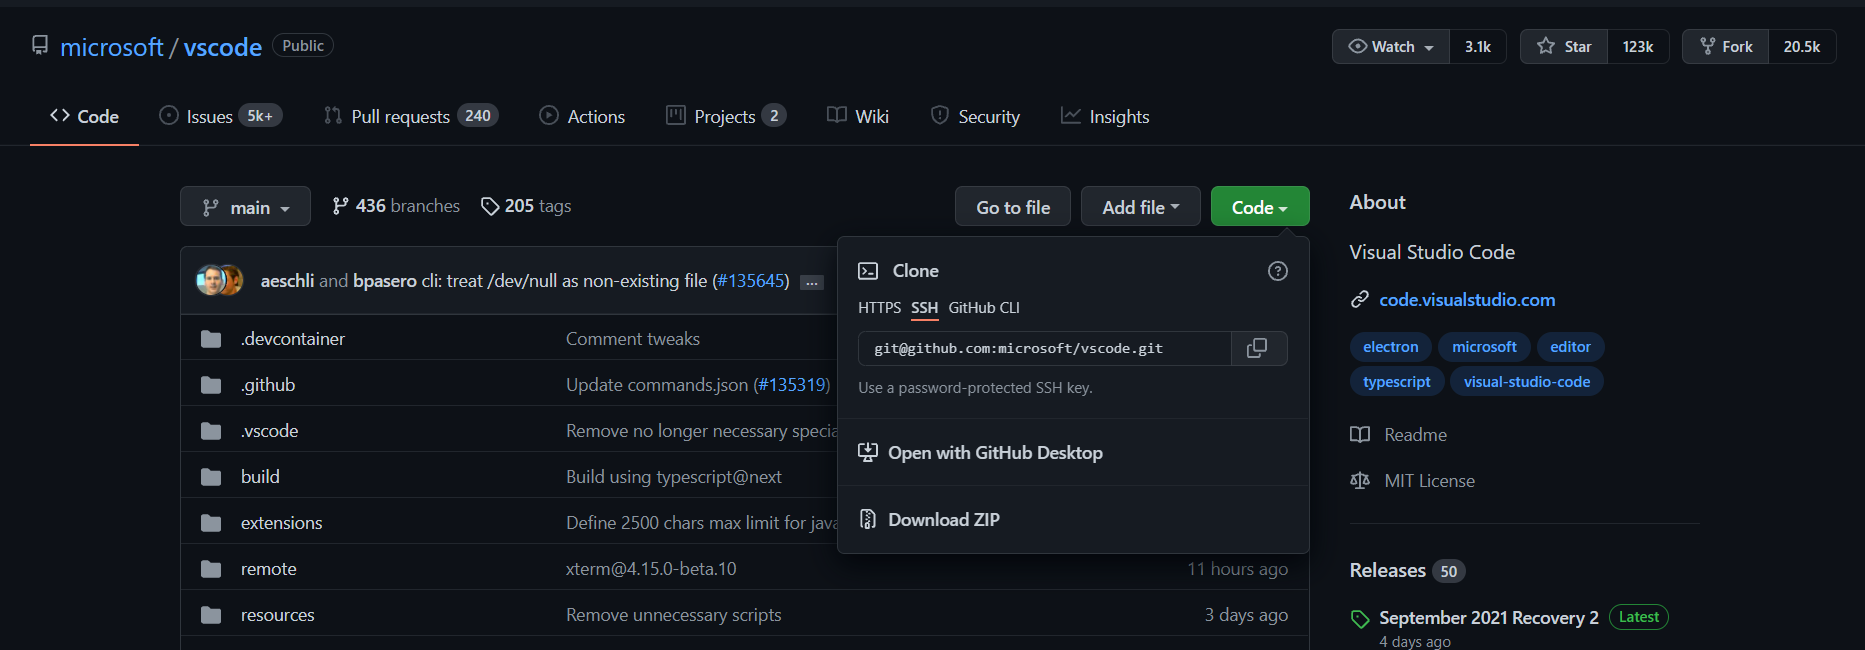Open the Actions tab
1865x650 pixels.
point(582,116)
